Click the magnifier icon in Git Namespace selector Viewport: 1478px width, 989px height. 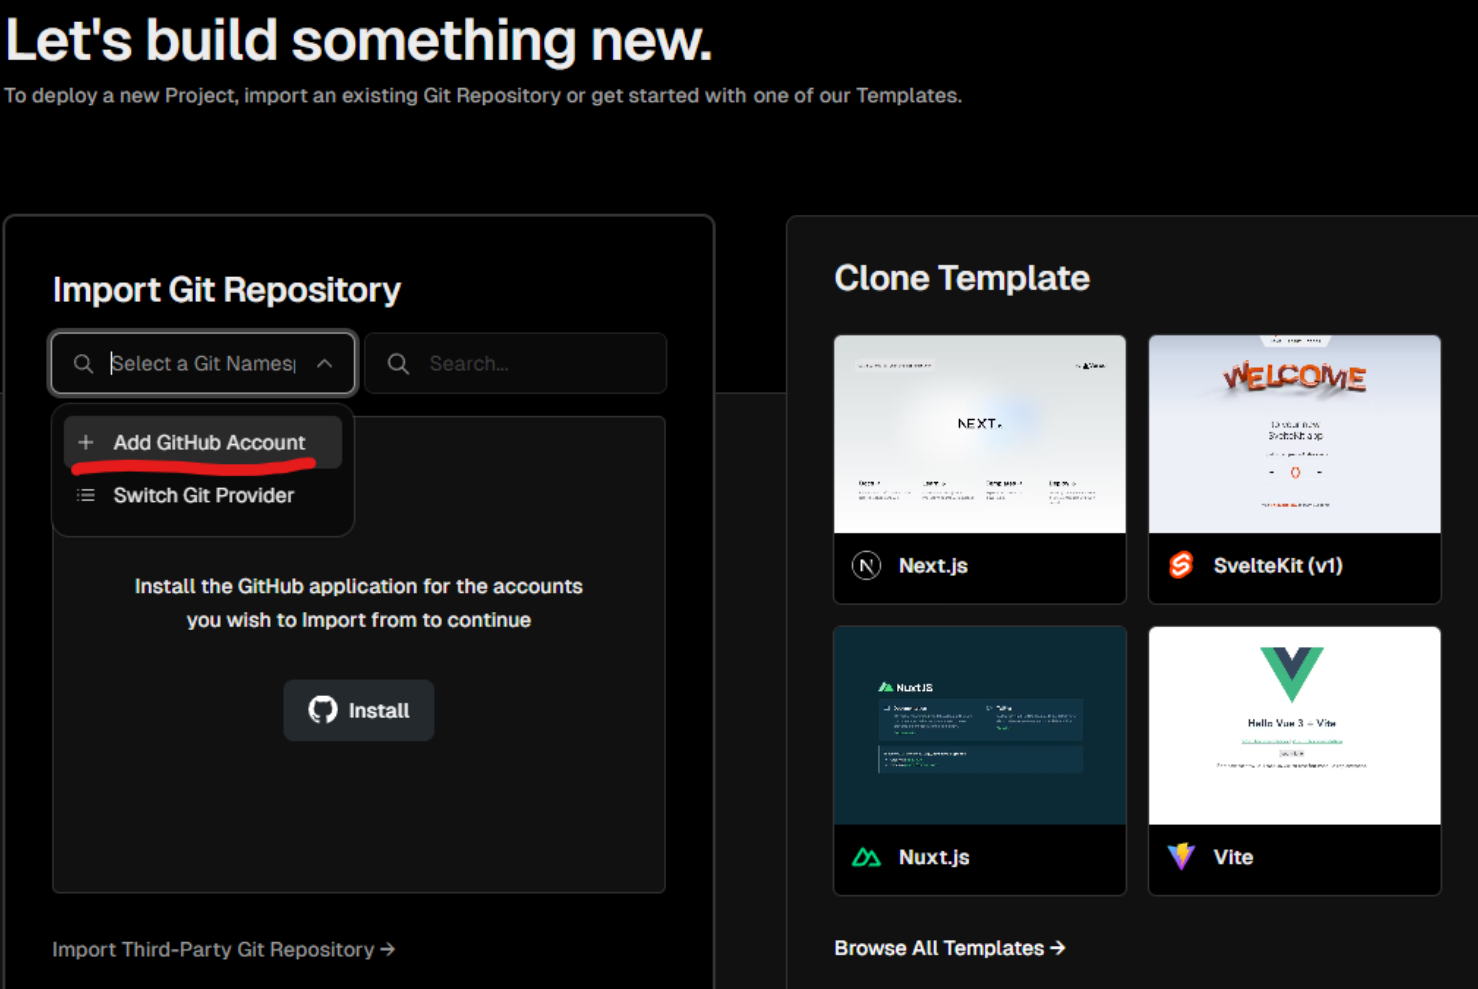(x=84, y=363)
